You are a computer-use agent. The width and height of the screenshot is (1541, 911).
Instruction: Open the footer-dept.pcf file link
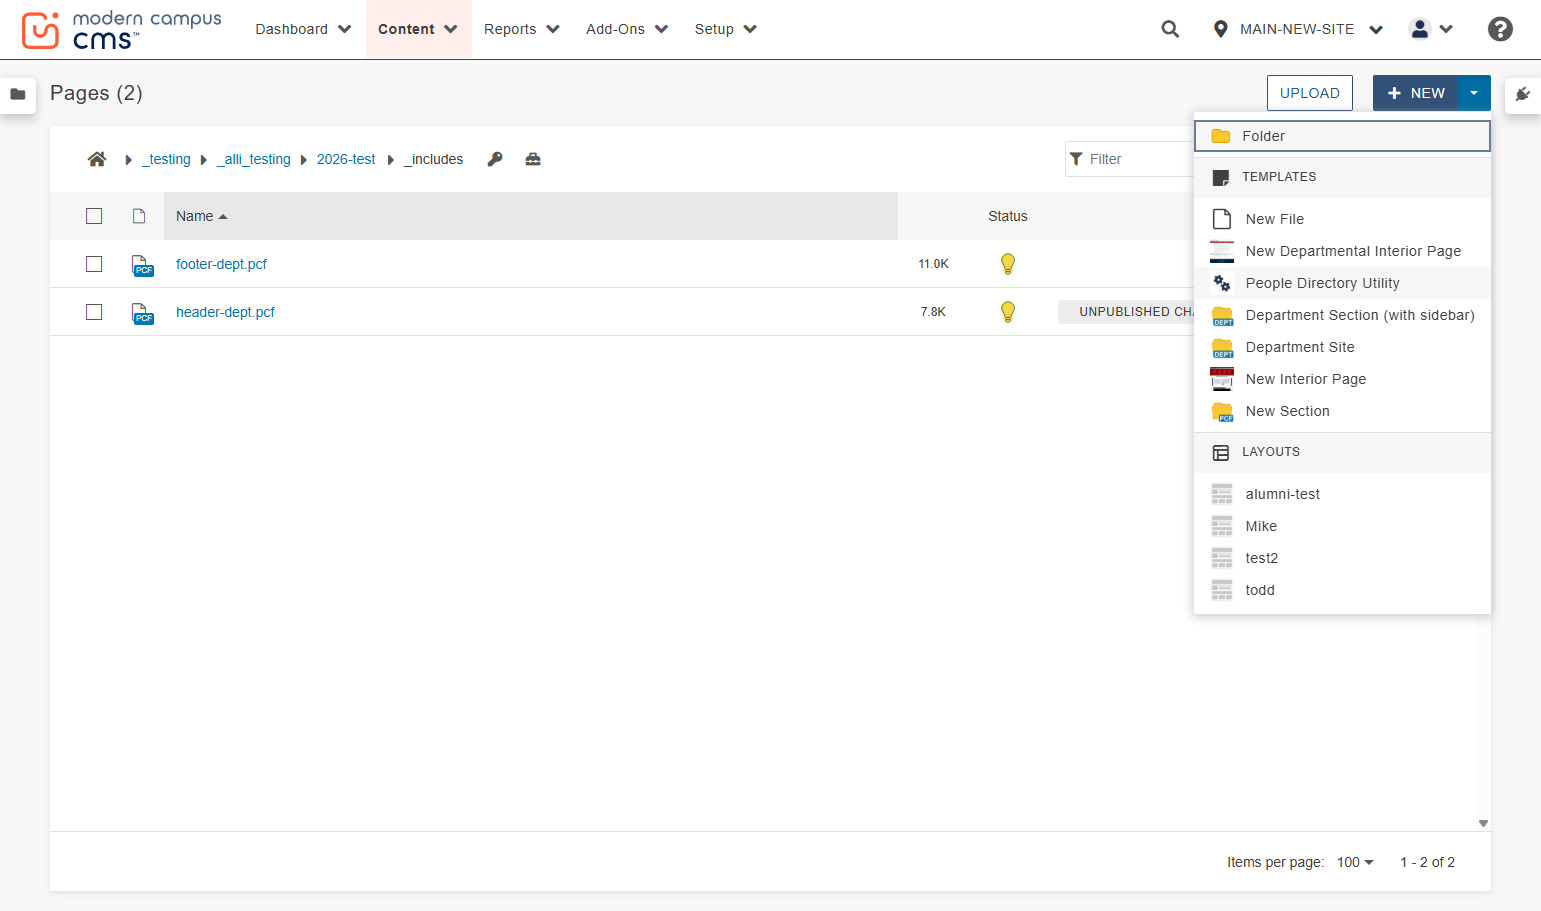(221, 264)
